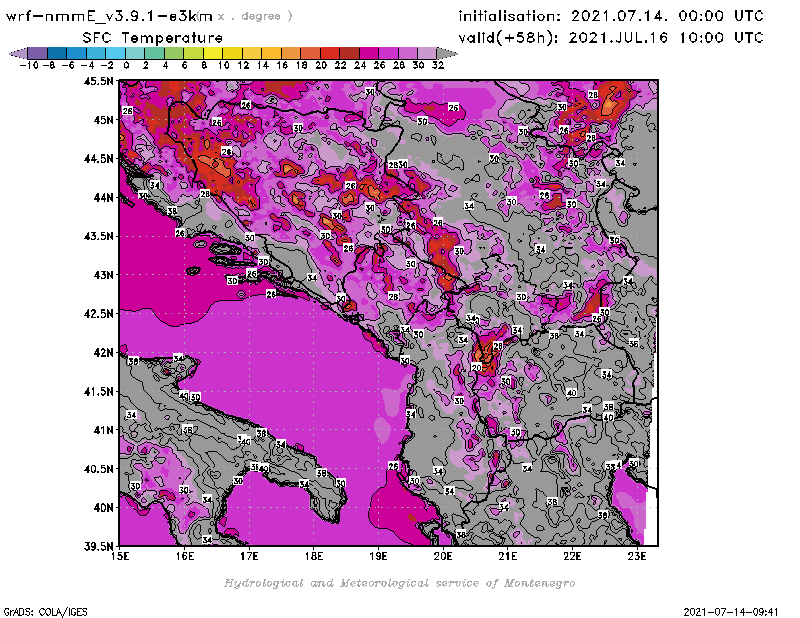Click the 20E longitude axis label
800x618 pixels.
point(443,556)
